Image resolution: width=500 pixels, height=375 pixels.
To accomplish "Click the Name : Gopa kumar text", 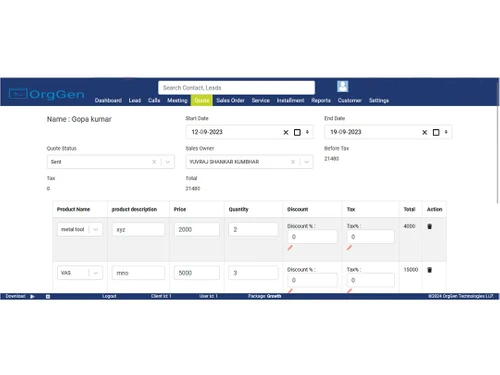I will (x=79, y=119).
